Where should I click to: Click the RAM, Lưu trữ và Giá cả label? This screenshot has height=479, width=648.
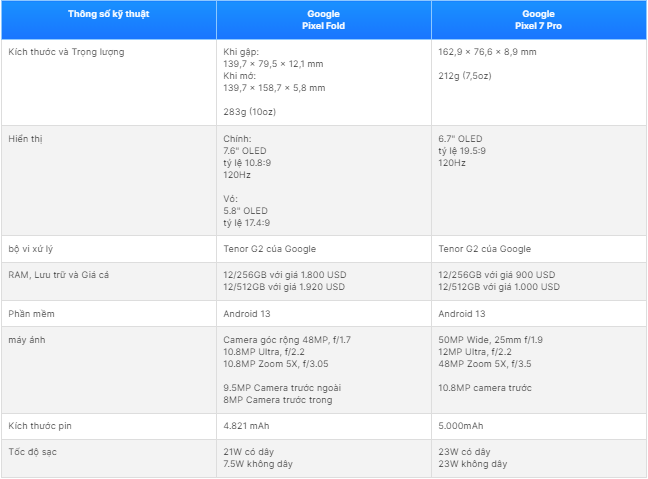pyautogui.click(x=59, y=275)
